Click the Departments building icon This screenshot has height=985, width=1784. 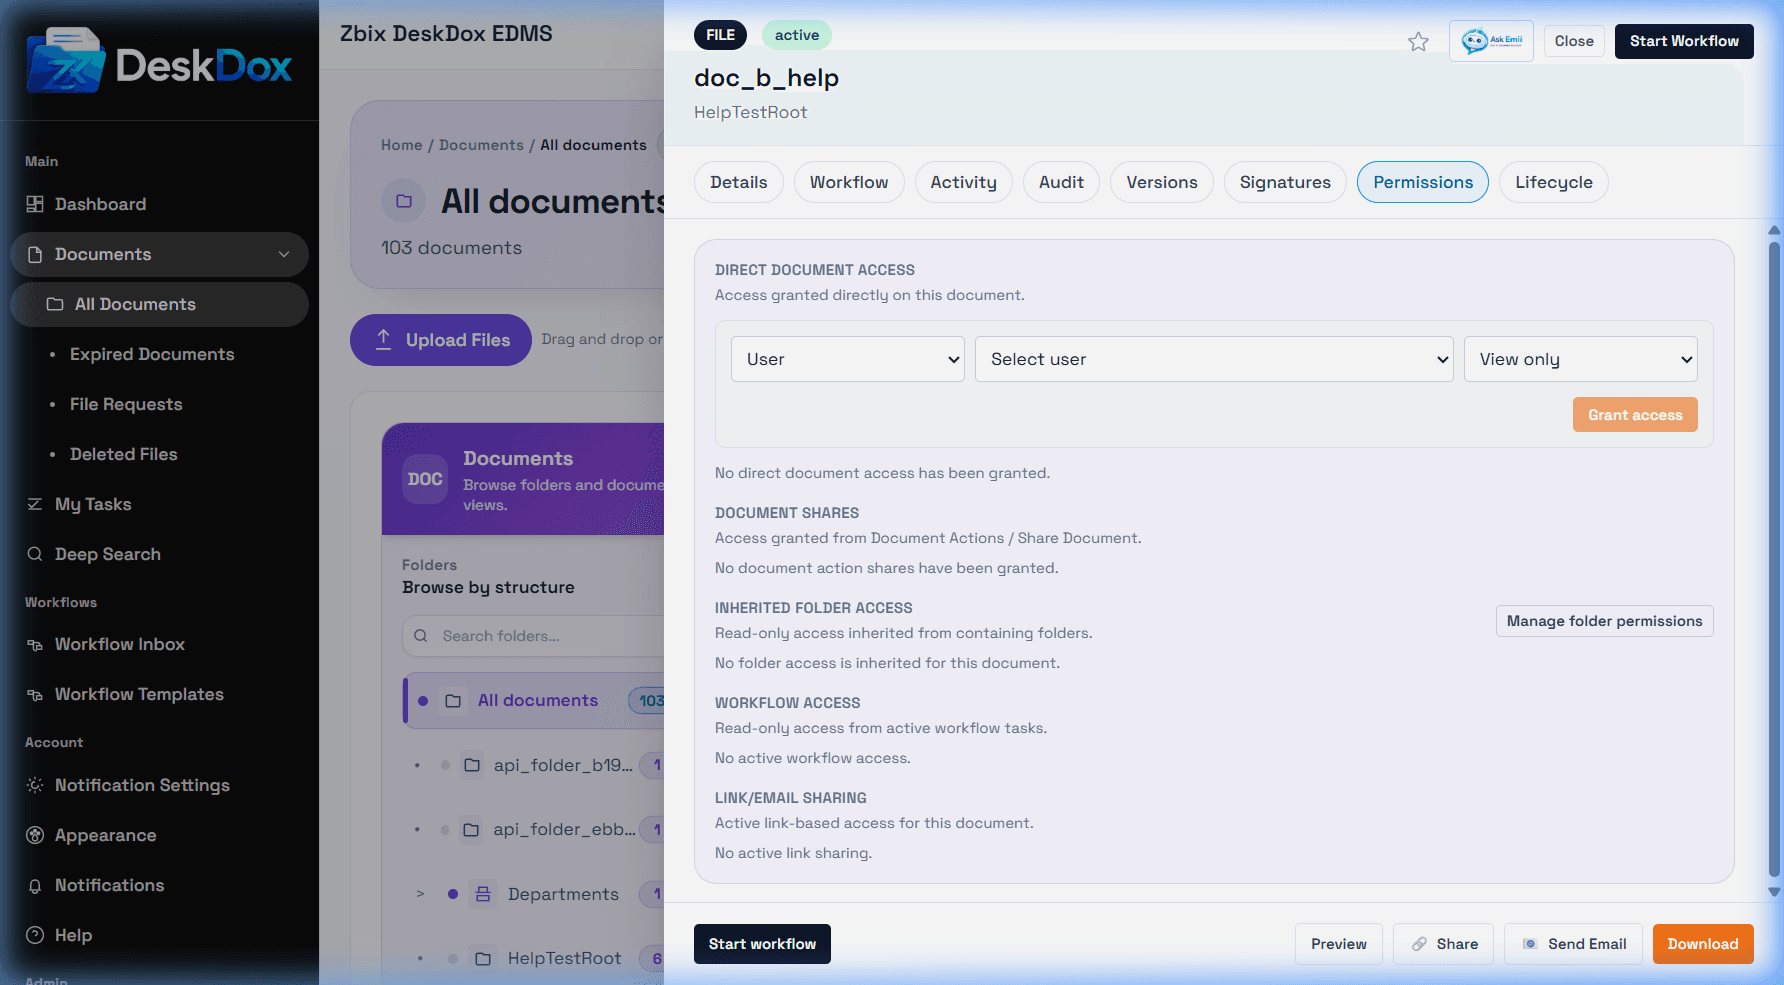(x=483, y=894)
